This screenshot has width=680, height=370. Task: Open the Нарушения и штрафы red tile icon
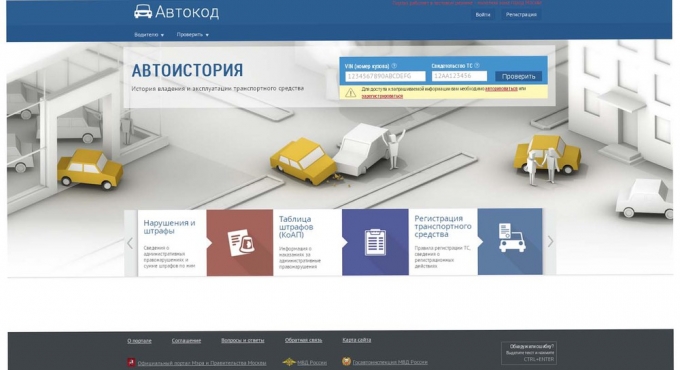240,242
